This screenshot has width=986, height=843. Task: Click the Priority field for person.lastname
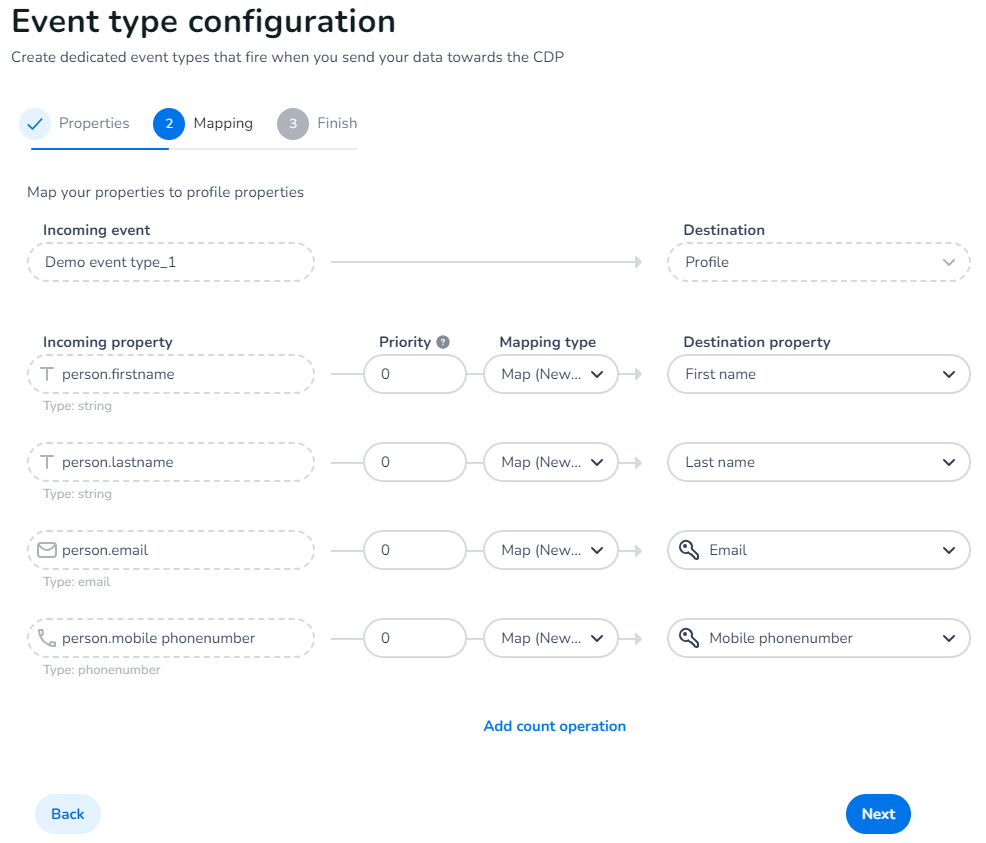414,462
